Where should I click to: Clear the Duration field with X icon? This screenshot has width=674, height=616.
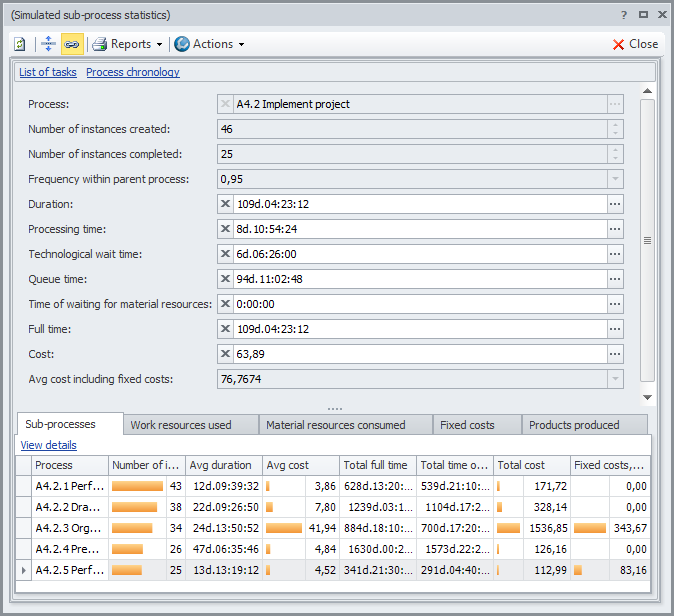coord(225,204)
